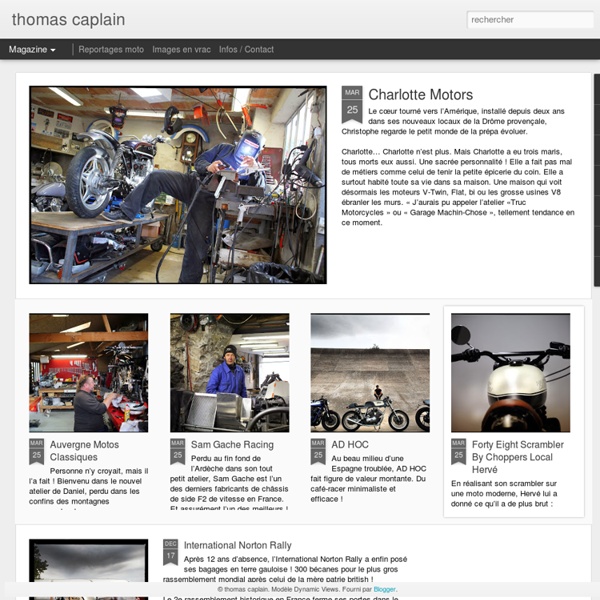Open the International Norton Rally title
Viewport: 600px width, 600px height.
(x=238, y=545)
